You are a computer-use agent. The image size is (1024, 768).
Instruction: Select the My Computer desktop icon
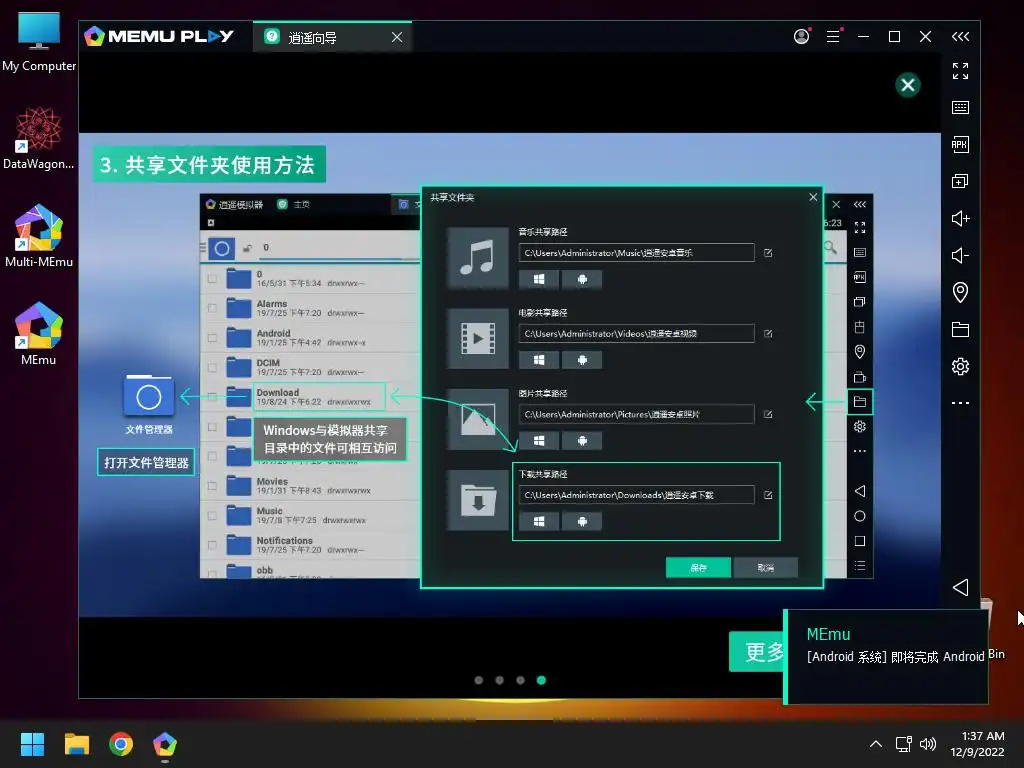tap(39, 42)
